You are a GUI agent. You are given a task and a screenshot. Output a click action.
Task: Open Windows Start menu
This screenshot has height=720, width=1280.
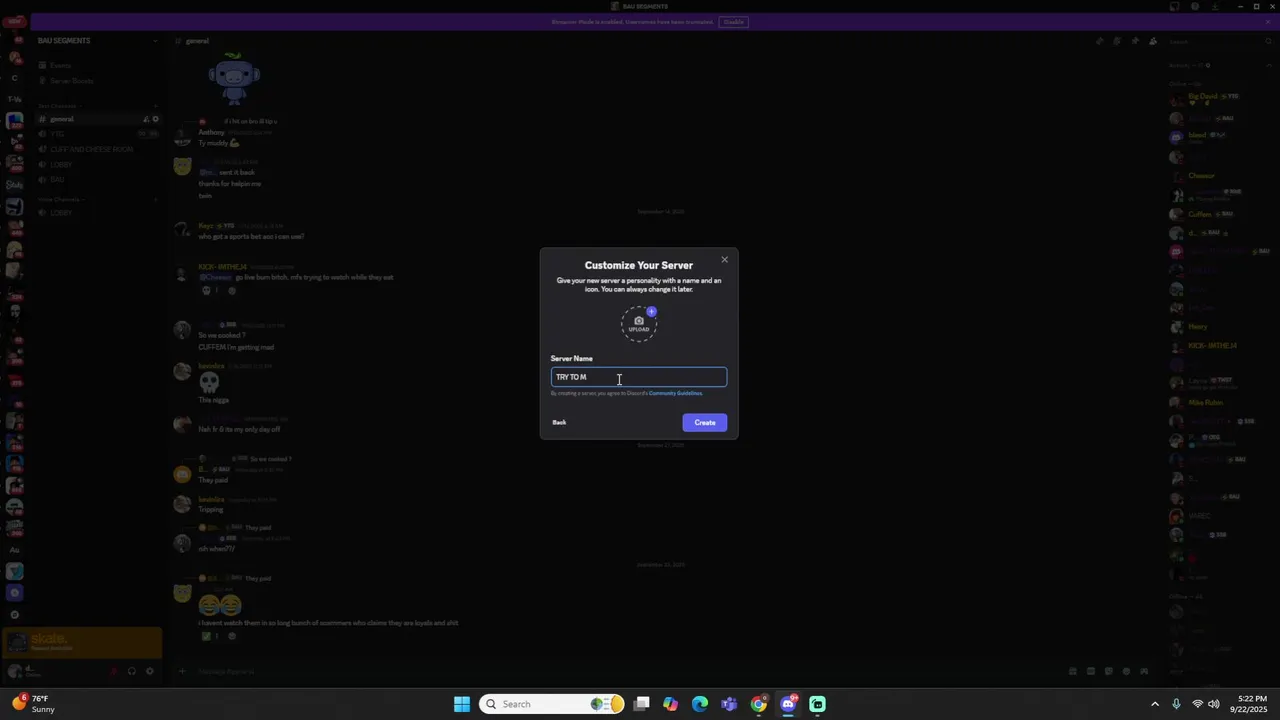462,704
